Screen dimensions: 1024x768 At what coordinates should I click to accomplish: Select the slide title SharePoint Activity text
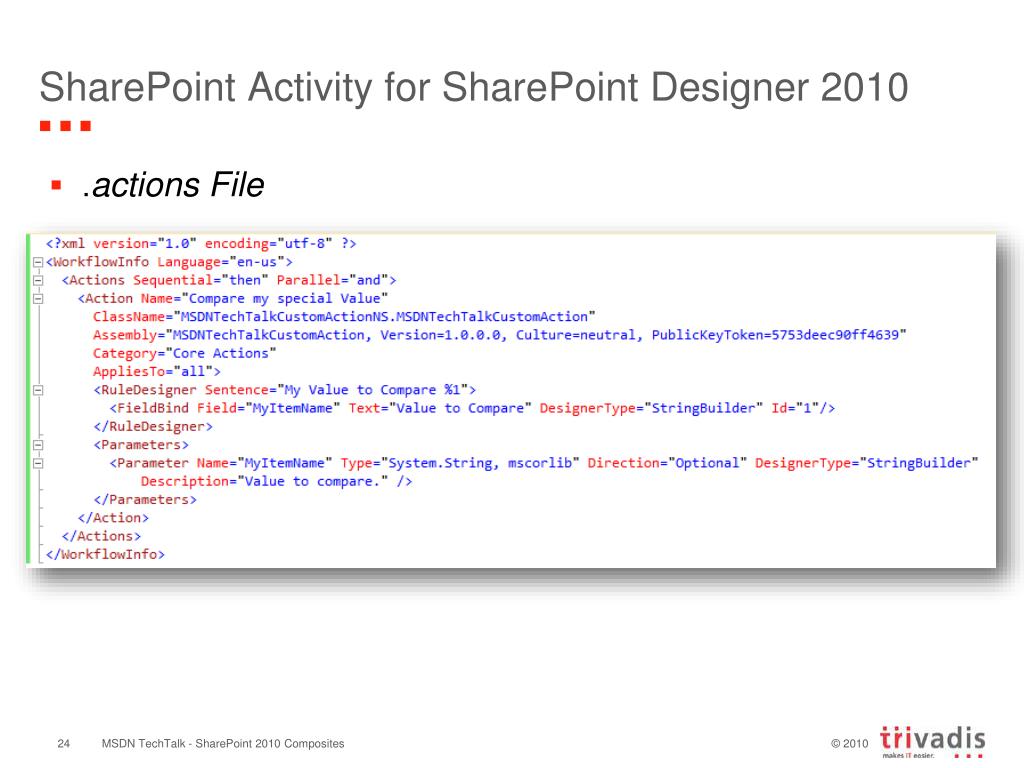coord(473,87)
